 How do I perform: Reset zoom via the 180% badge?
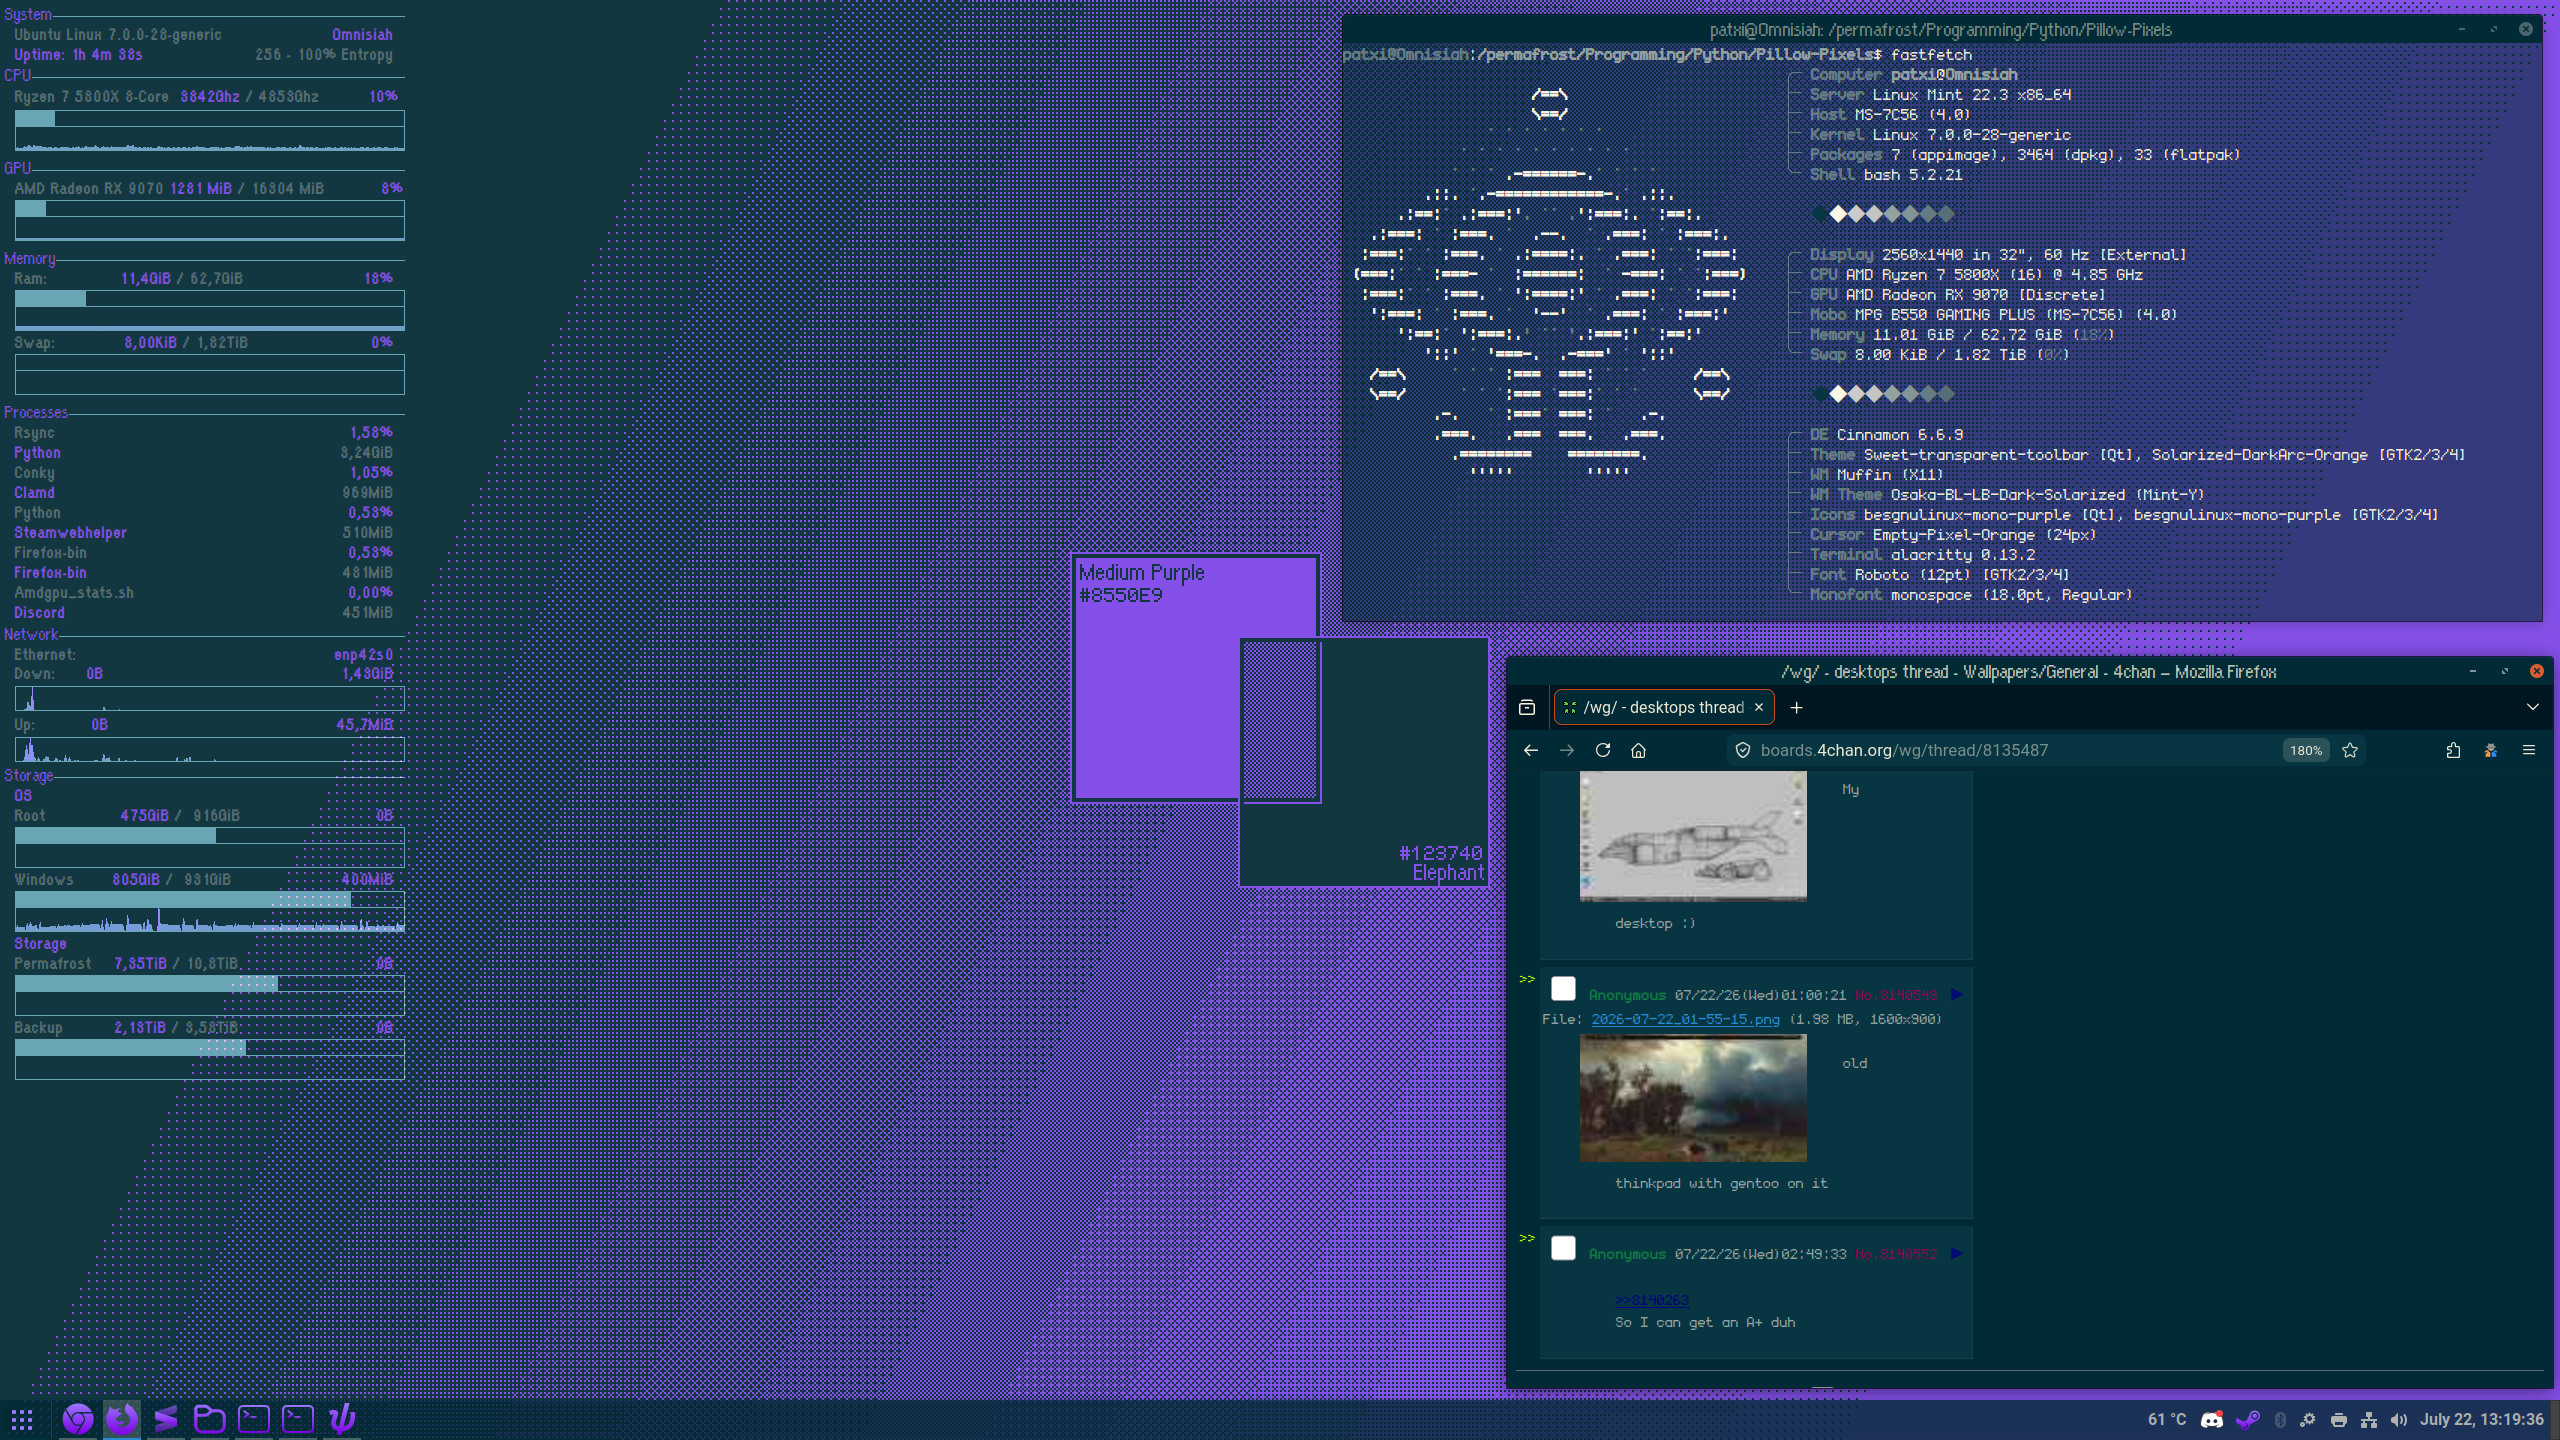point(2306,750)
